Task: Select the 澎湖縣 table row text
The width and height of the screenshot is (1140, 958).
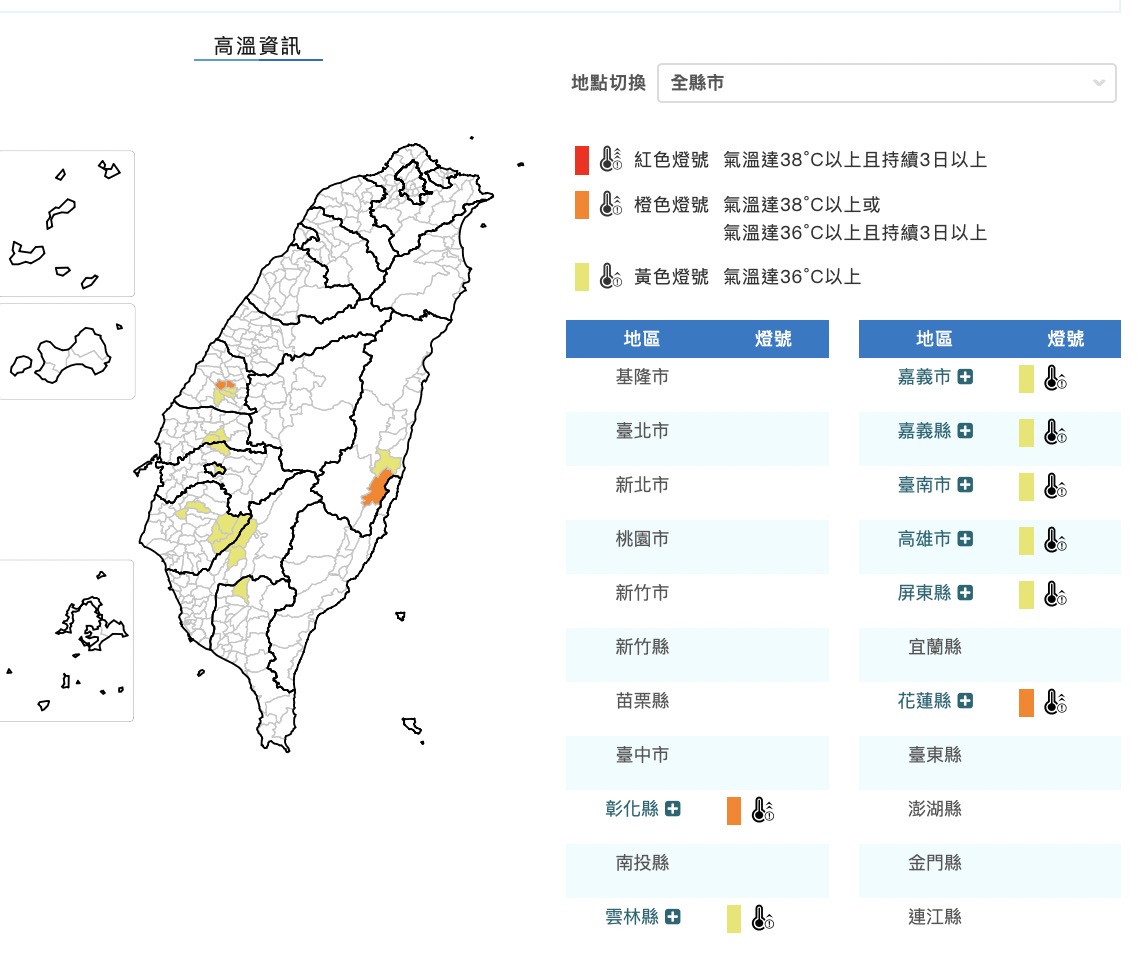Action: tap(934, 809)
